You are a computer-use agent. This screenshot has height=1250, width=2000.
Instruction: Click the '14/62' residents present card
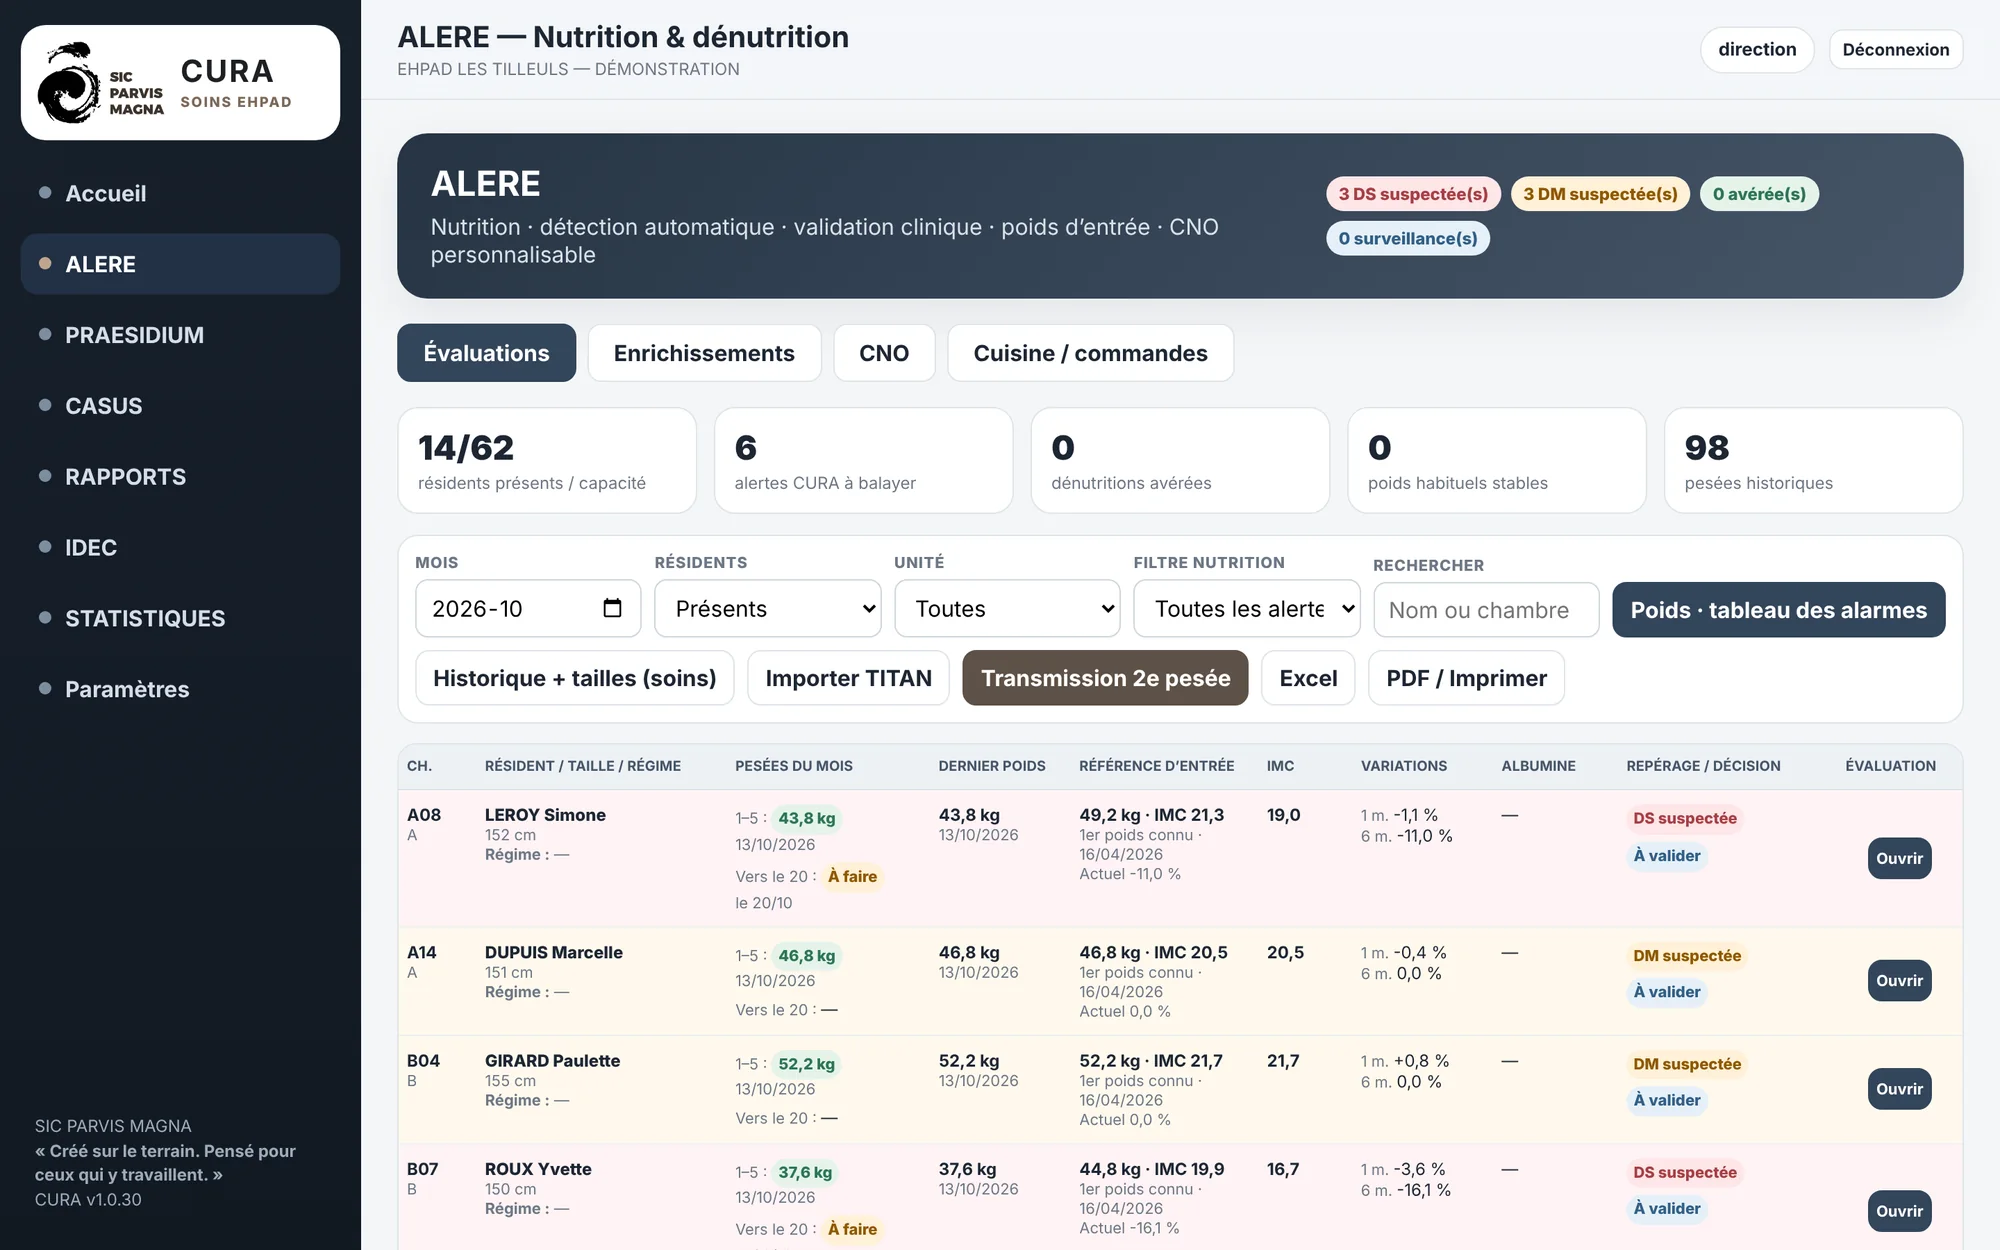pyautogui.click(x=547, y=461)
